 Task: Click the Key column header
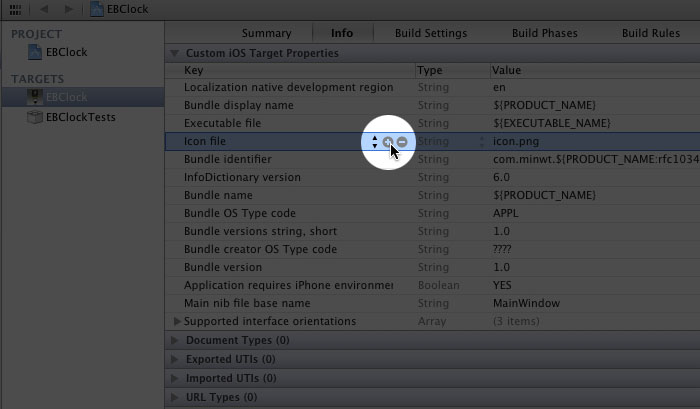(x=194, y=70)
